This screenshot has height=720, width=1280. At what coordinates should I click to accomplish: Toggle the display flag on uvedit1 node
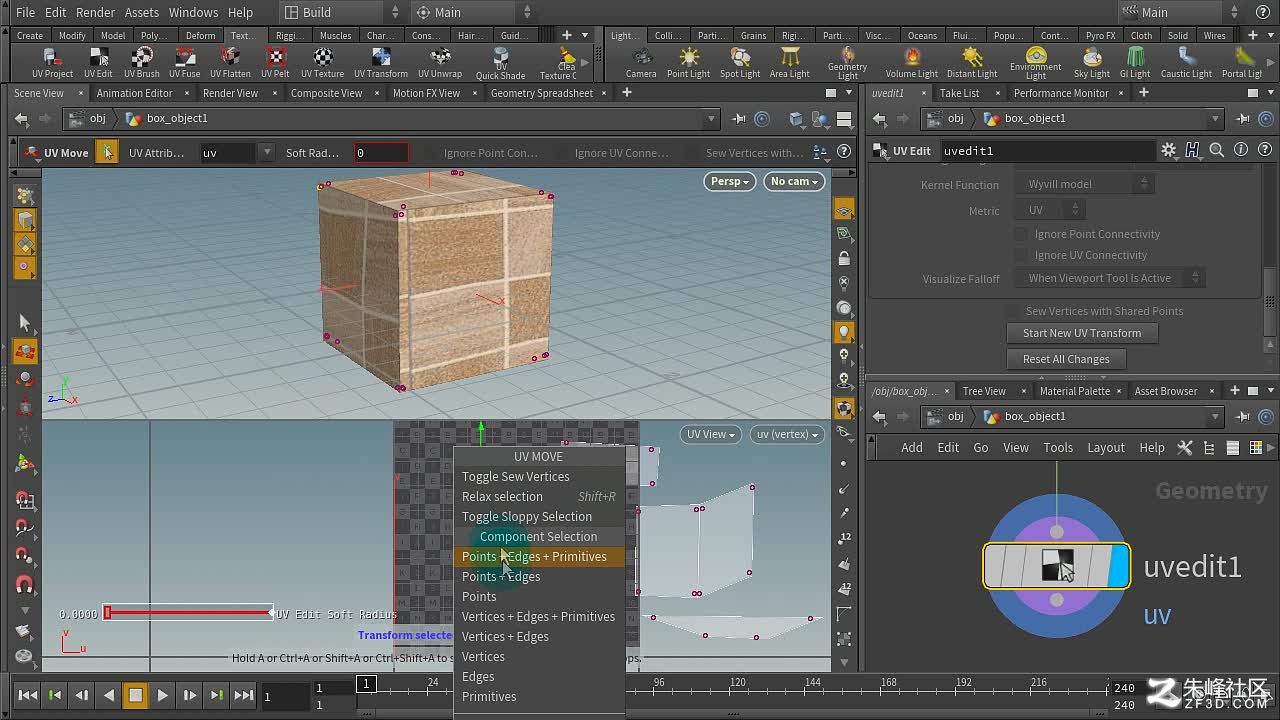(x=1118, y=566)
